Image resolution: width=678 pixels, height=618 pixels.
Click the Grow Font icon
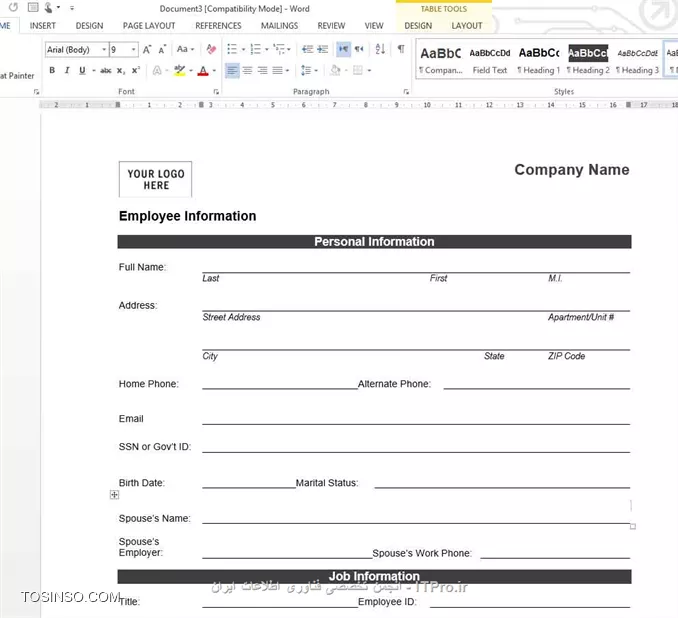[x=147, y=49]
